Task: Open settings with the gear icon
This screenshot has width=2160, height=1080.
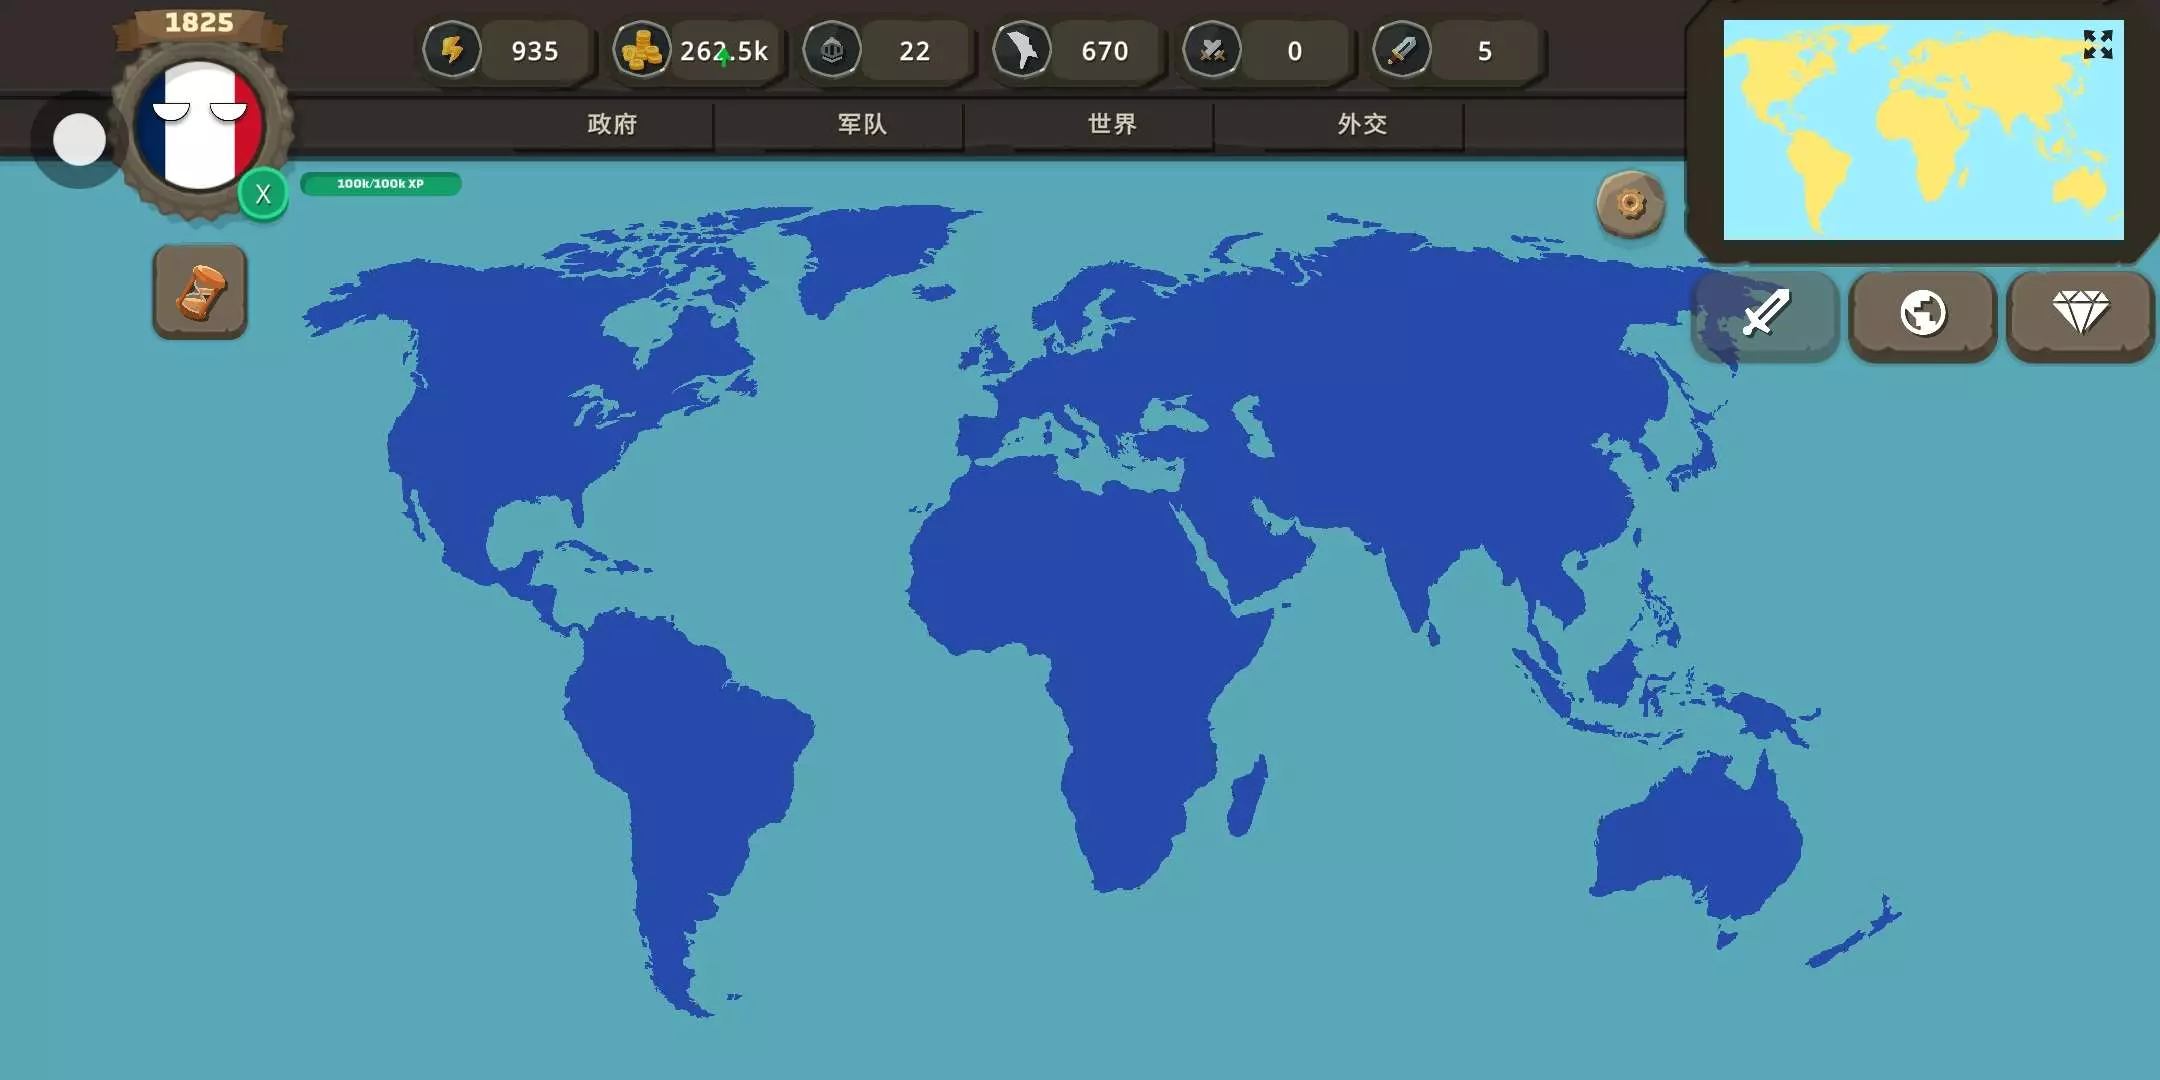Action: click(x=1630, y=205)
